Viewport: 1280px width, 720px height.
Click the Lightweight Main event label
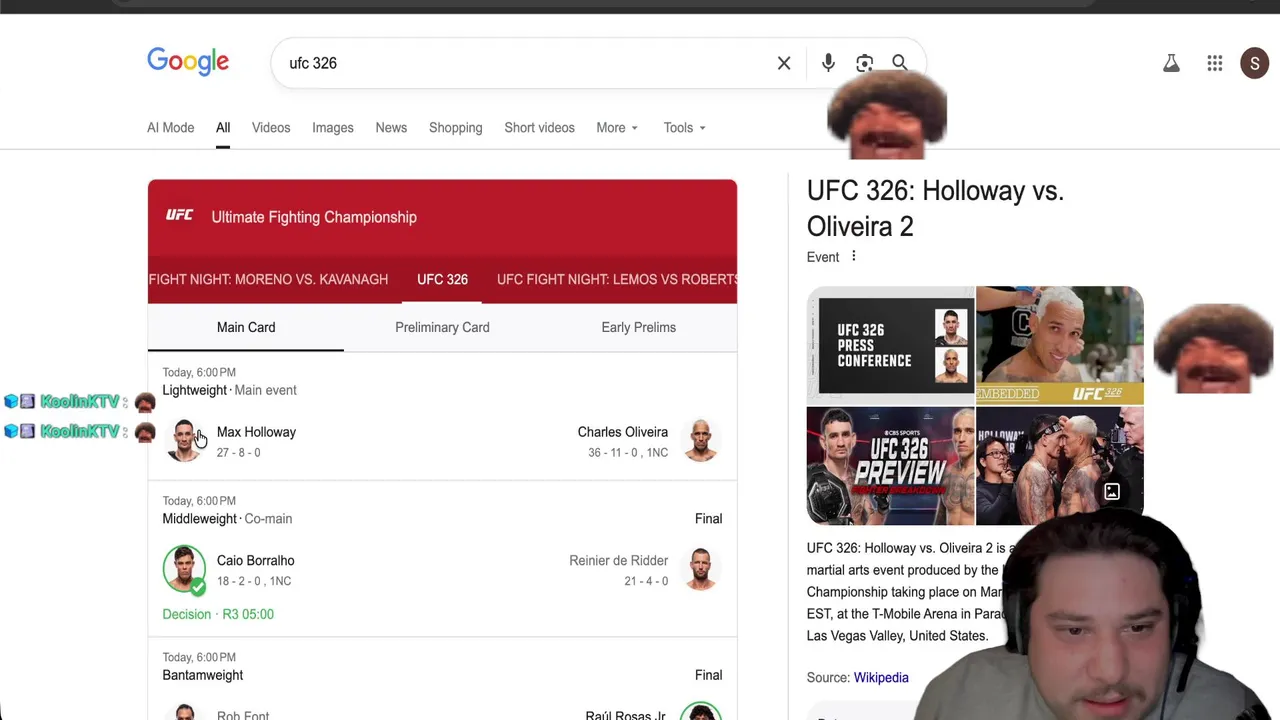[230, 390]
